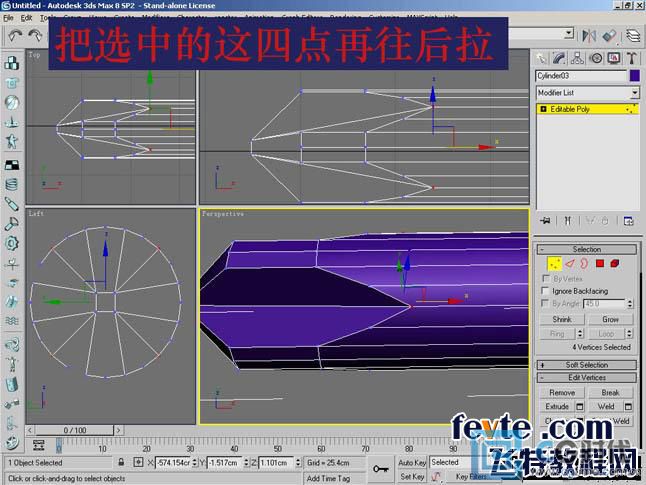646x485 pixels.
Task: Toggle the Auto Key button
Action: click(412, 463)
